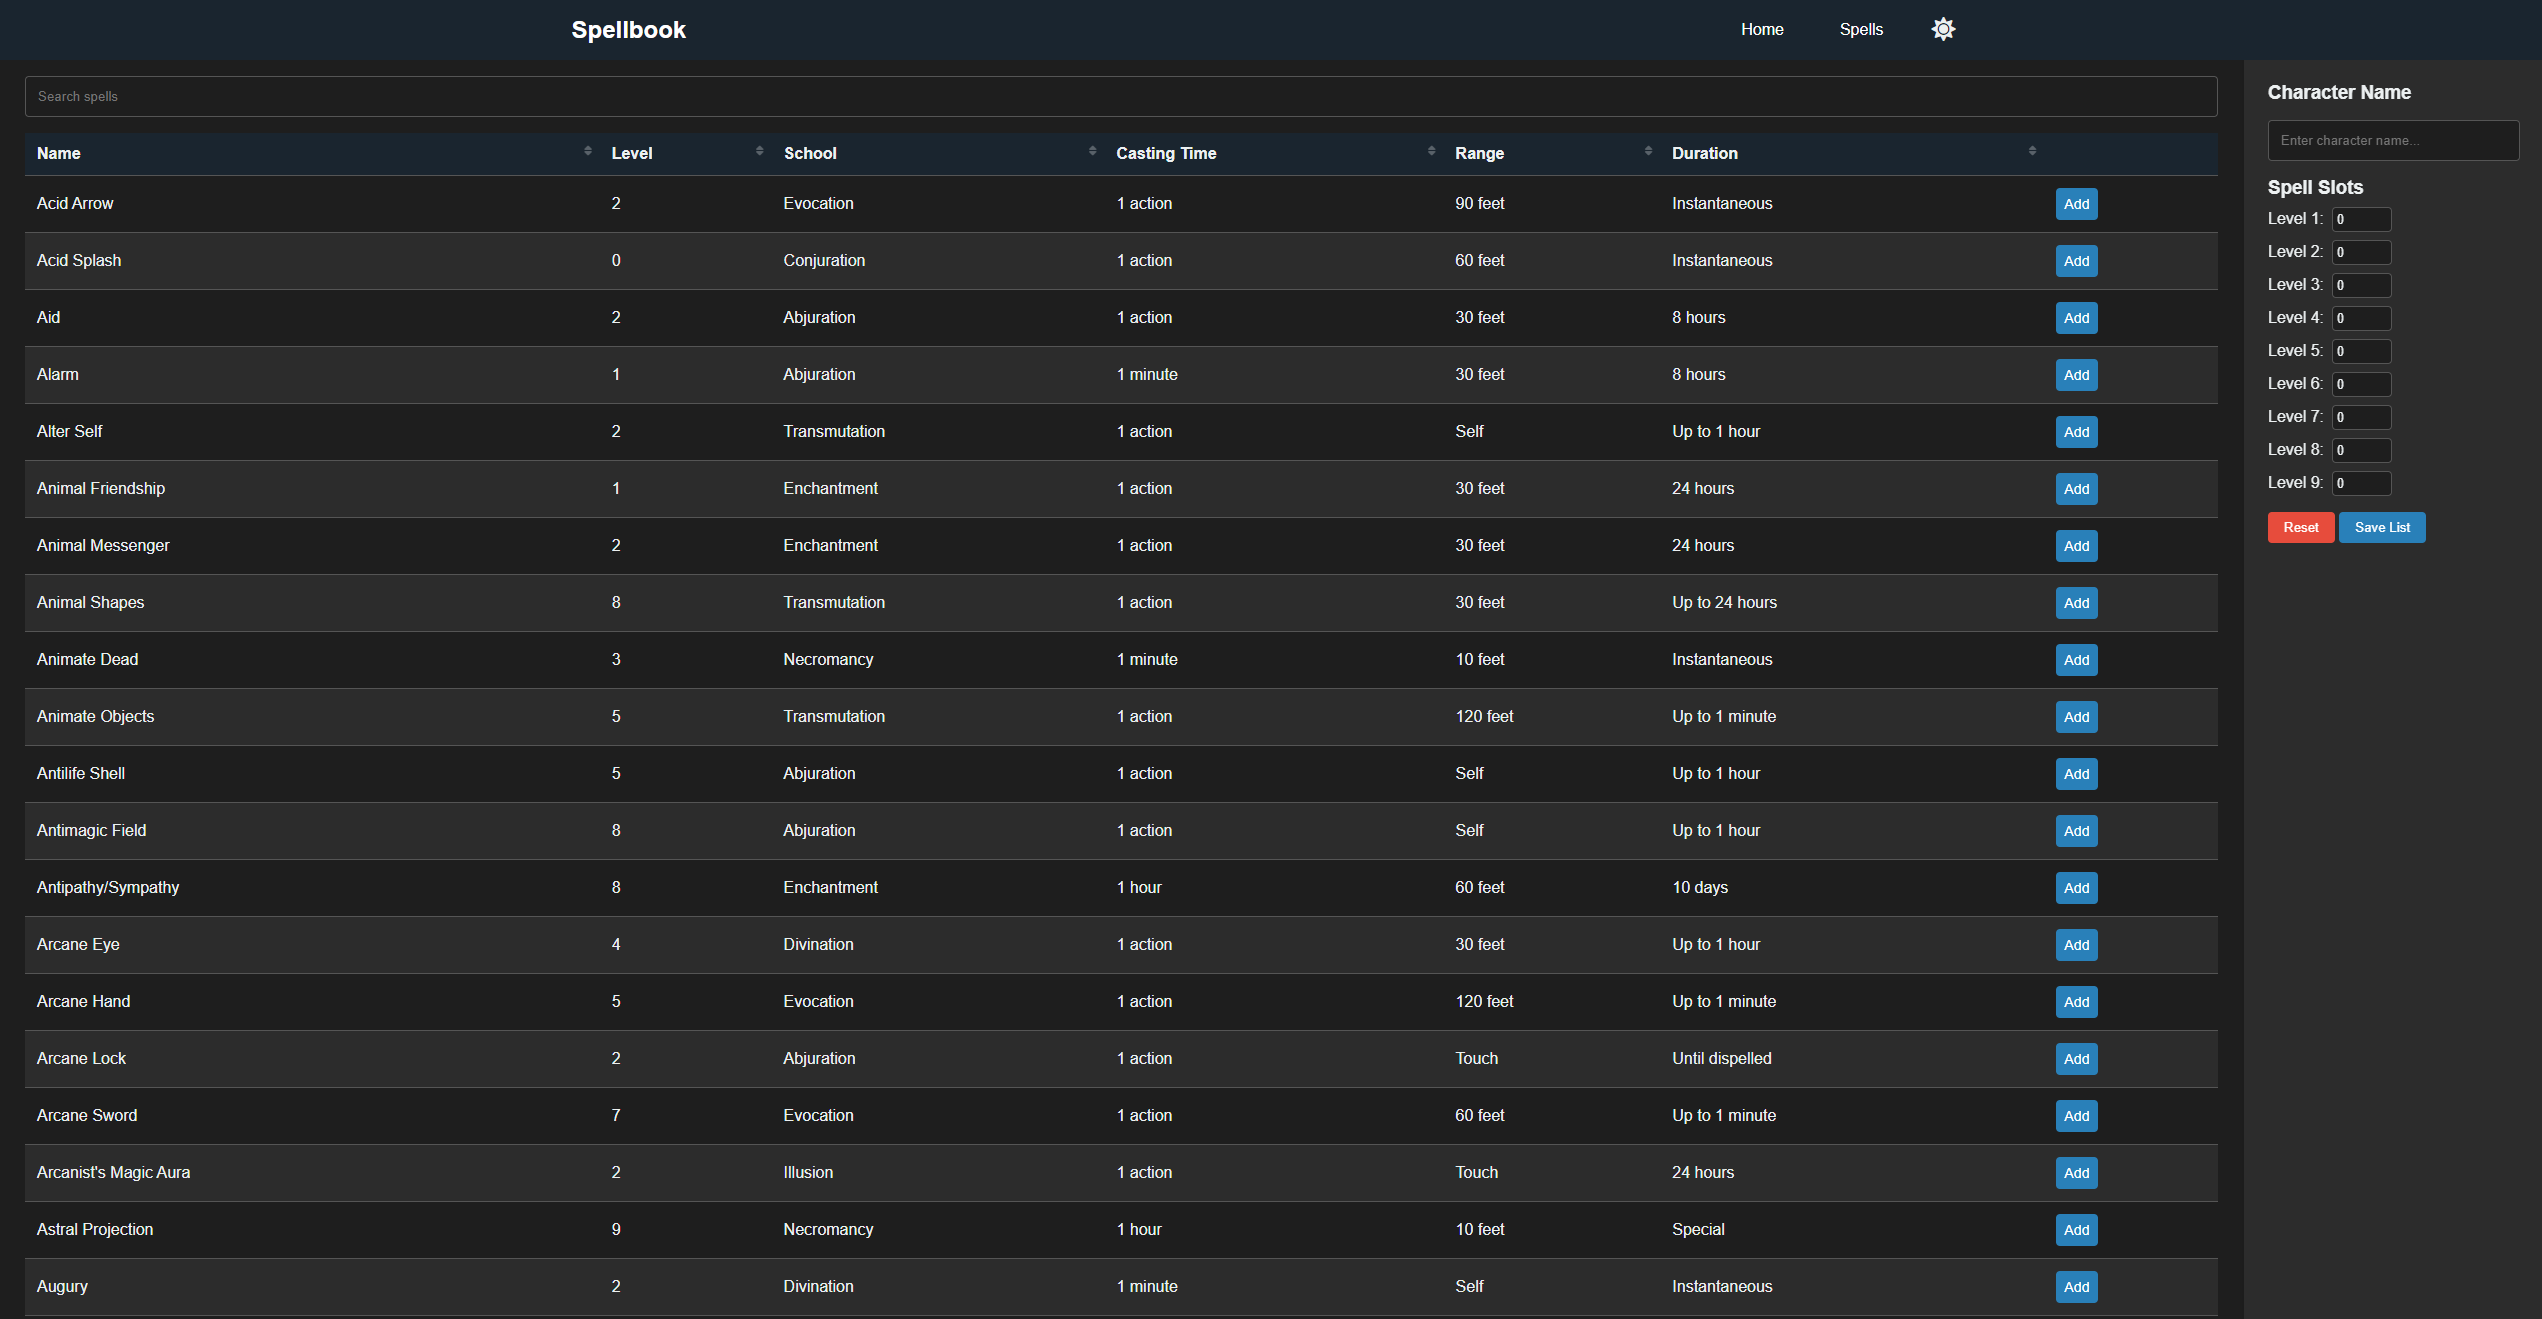2542x1319 pixels.
Task: Sort by School column sort icon
Action: pyautogui.click(x=1092, y=151)
